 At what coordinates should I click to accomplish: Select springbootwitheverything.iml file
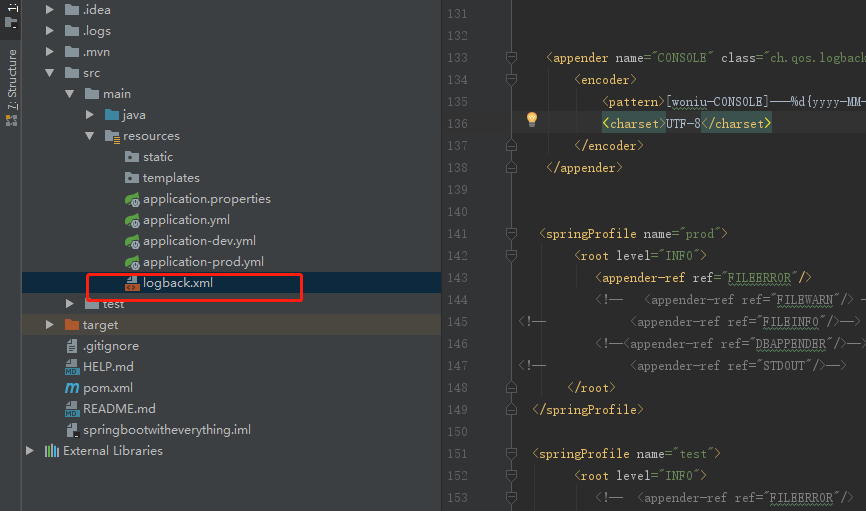tap(167, 430)
